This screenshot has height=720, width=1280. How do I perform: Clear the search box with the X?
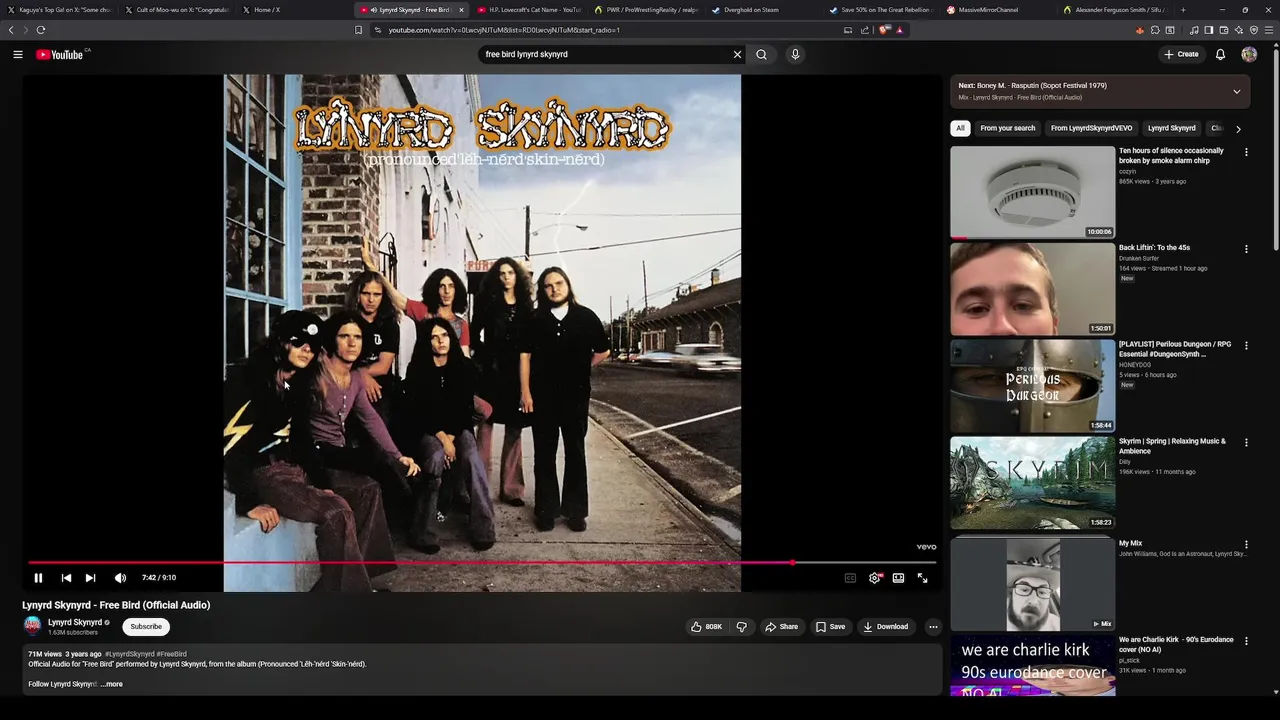click(738, 54)
